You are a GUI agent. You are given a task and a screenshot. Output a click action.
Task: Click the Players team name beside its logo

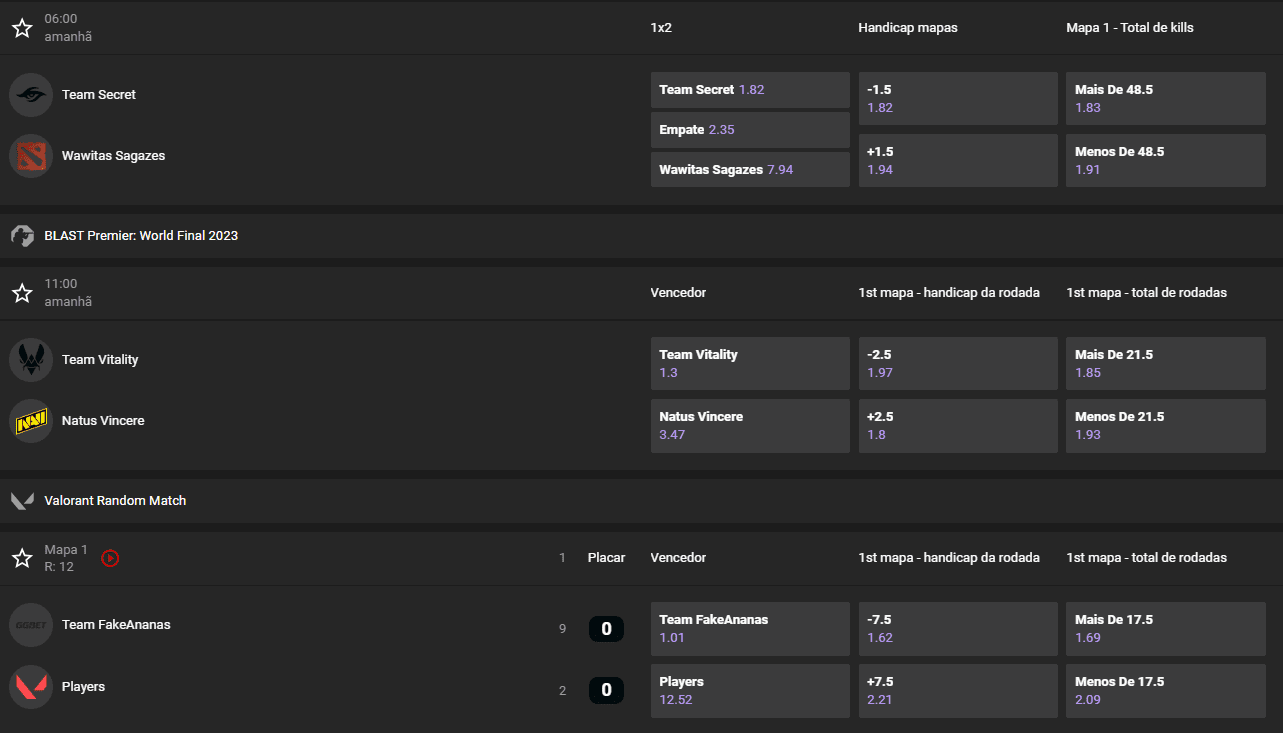pos(83,687)
